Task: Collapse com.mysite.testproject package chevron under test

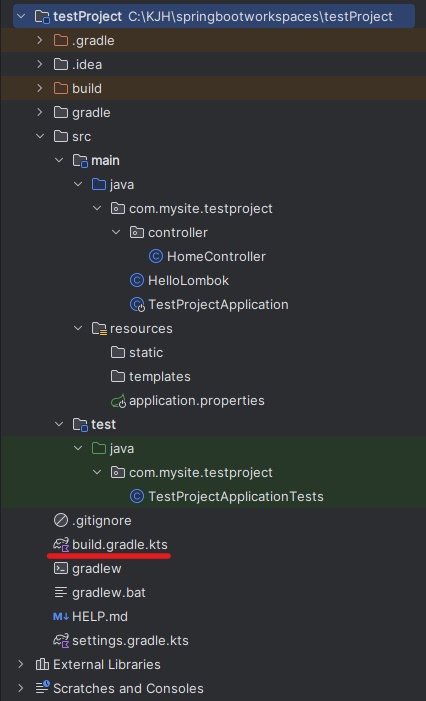Action: 97,472
